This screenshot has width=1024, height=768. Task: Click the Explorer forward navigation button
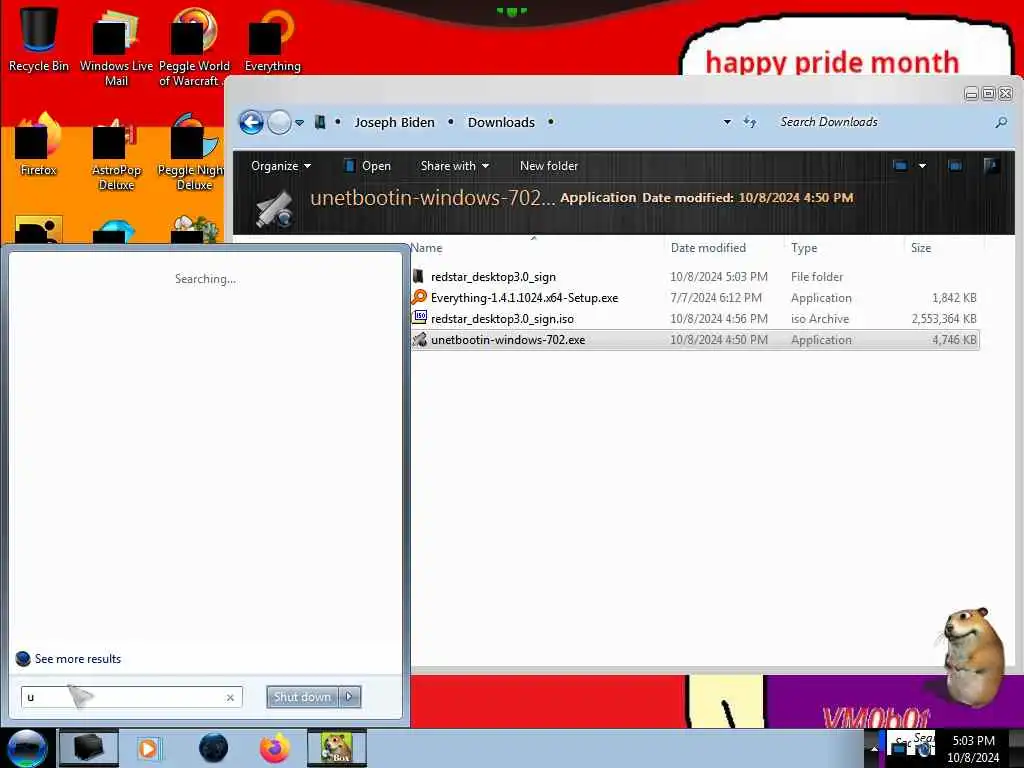pos(280,122)
